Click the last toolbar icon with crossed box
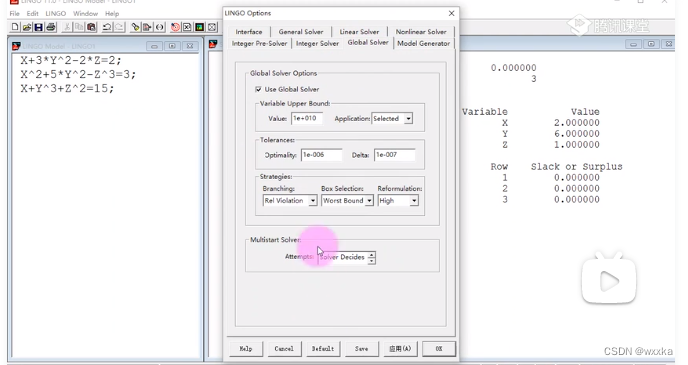 click(x=212, y=27)
